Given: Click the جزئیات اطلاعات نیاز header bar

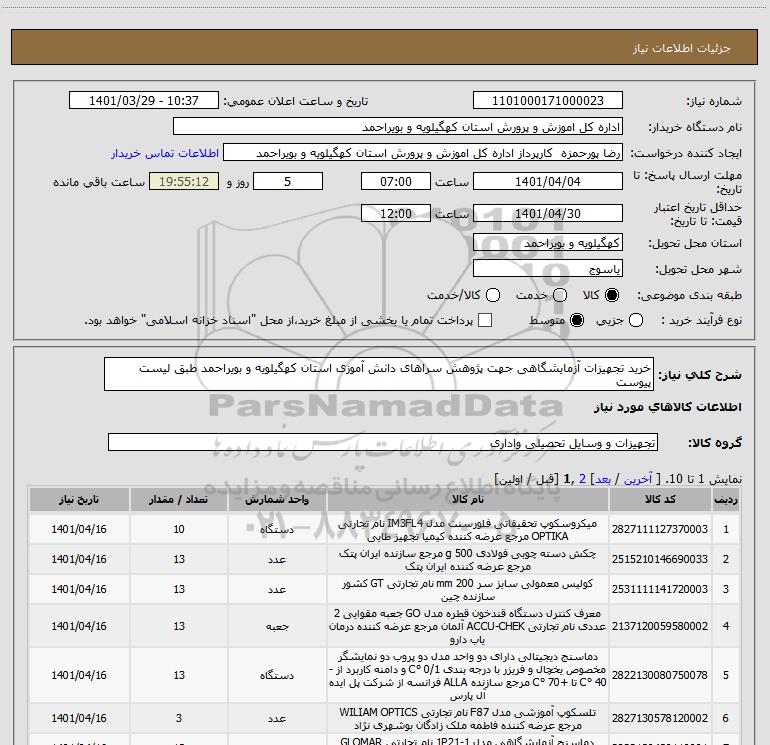Looking at the screenshot, I should (385, 47).
